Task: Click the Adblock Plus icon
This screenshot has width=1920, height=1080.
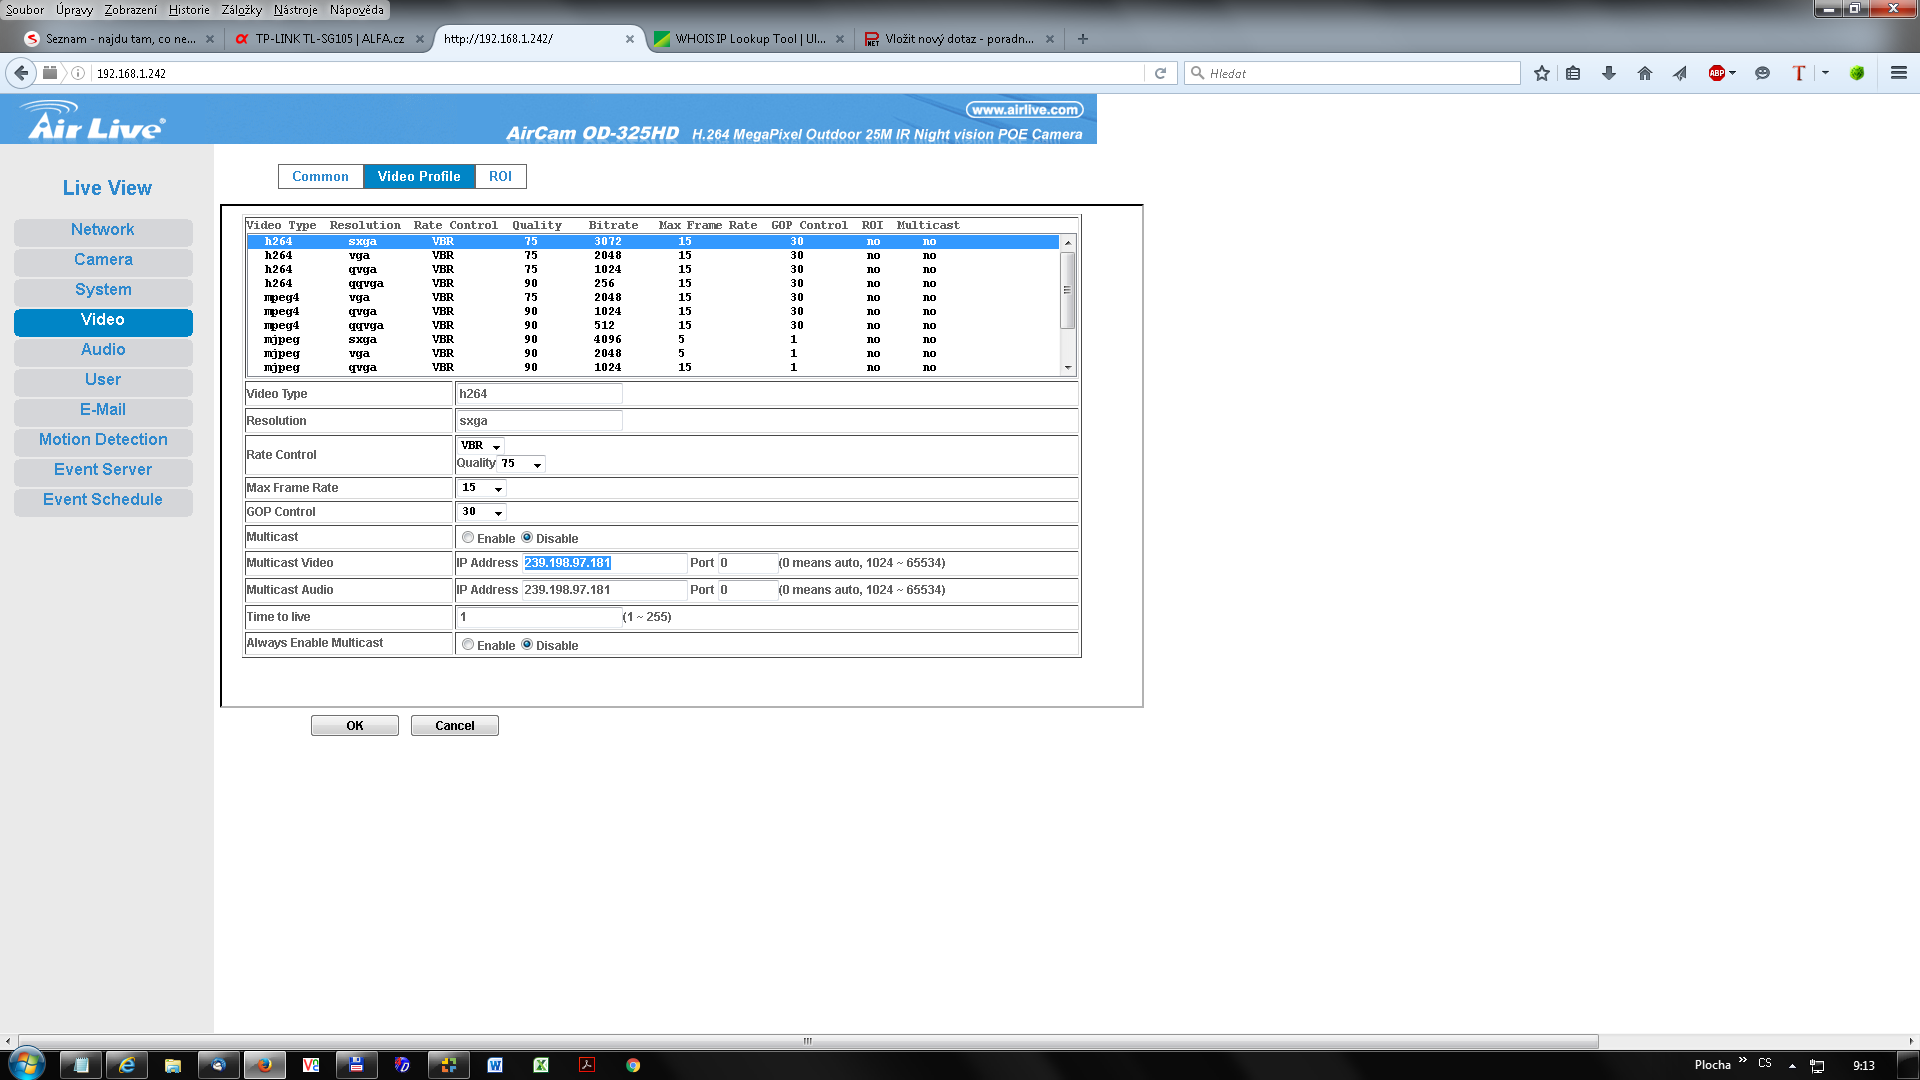Action: (x=1716, y=73)
